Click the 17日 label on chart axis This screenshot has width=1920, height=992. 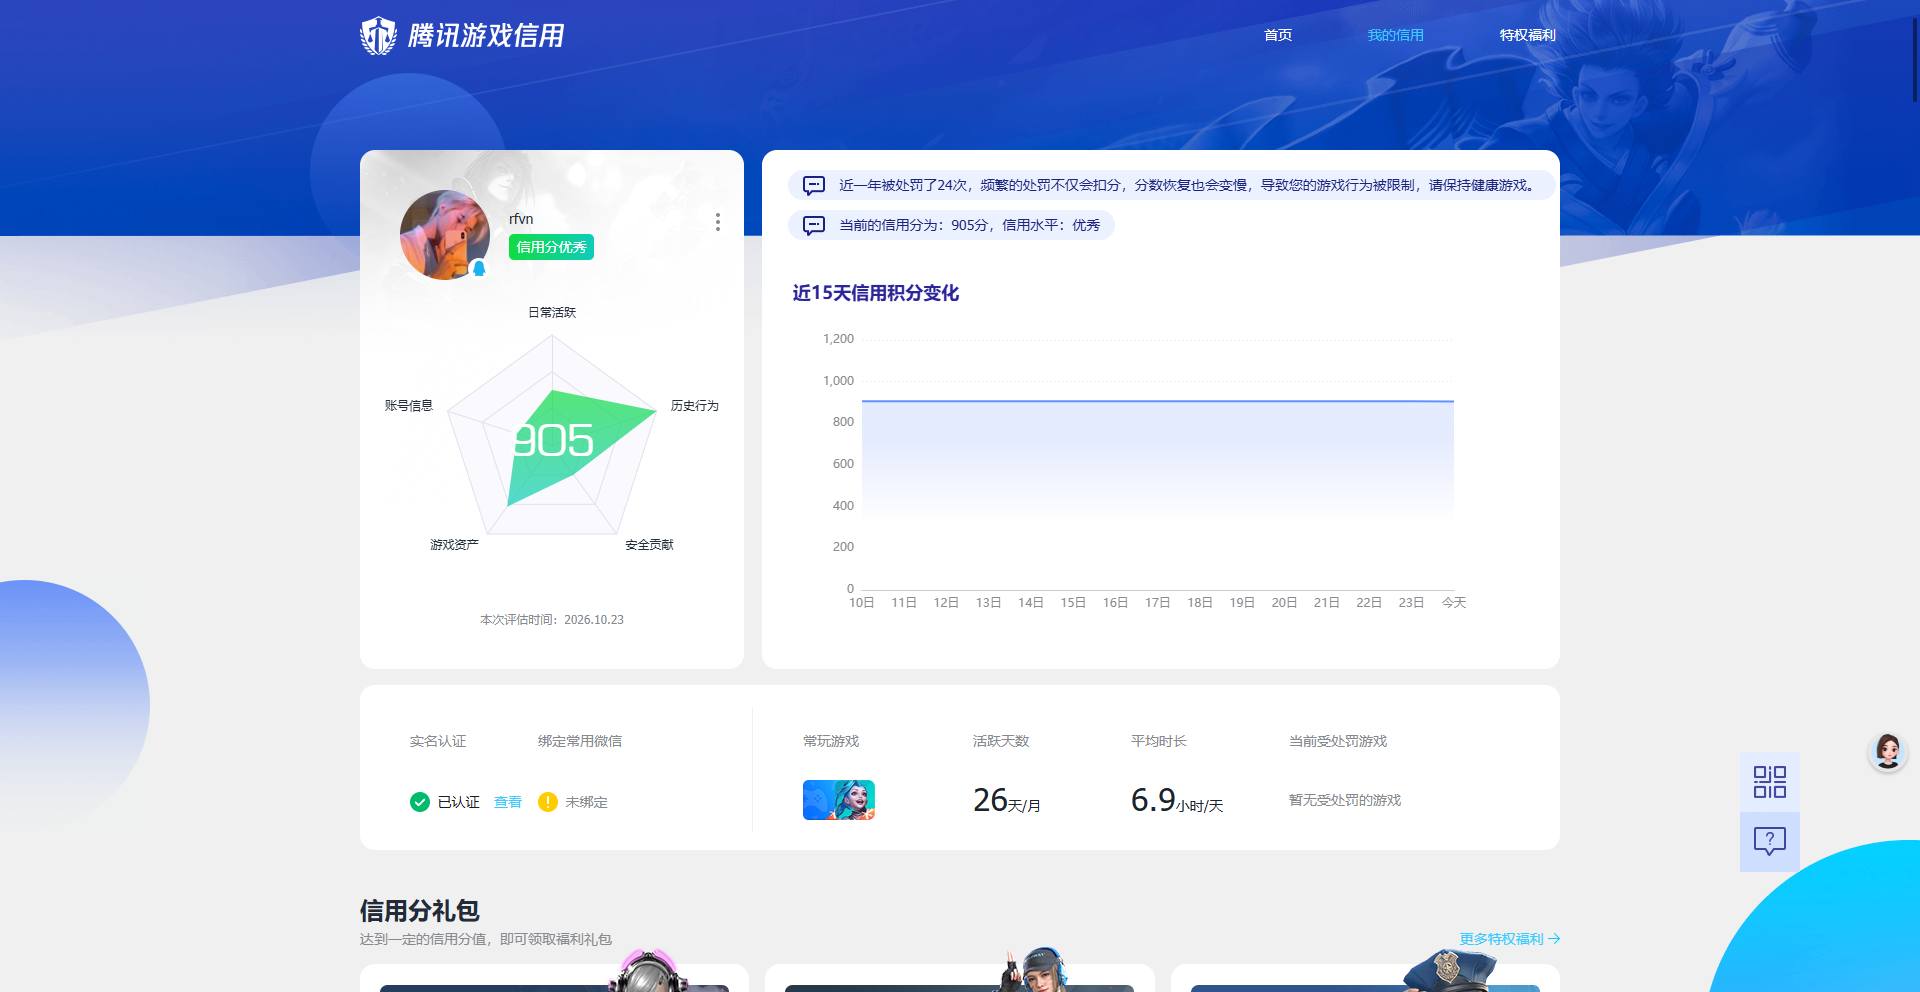coord(1157,602)
